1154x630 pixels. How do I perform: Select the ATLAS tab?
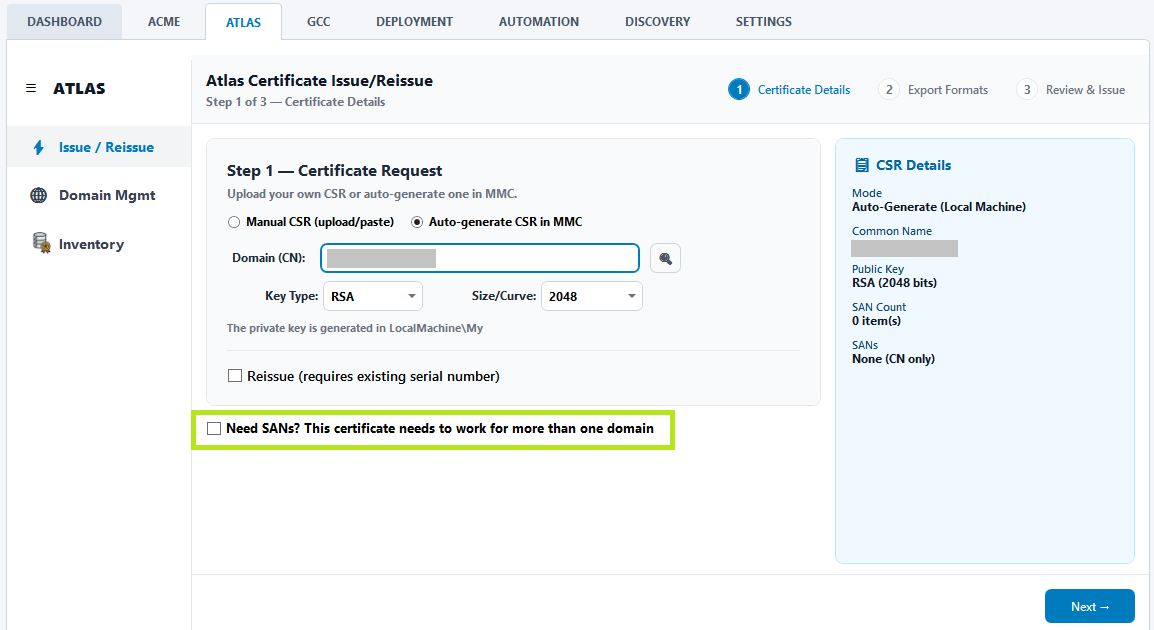click(243, 22)
